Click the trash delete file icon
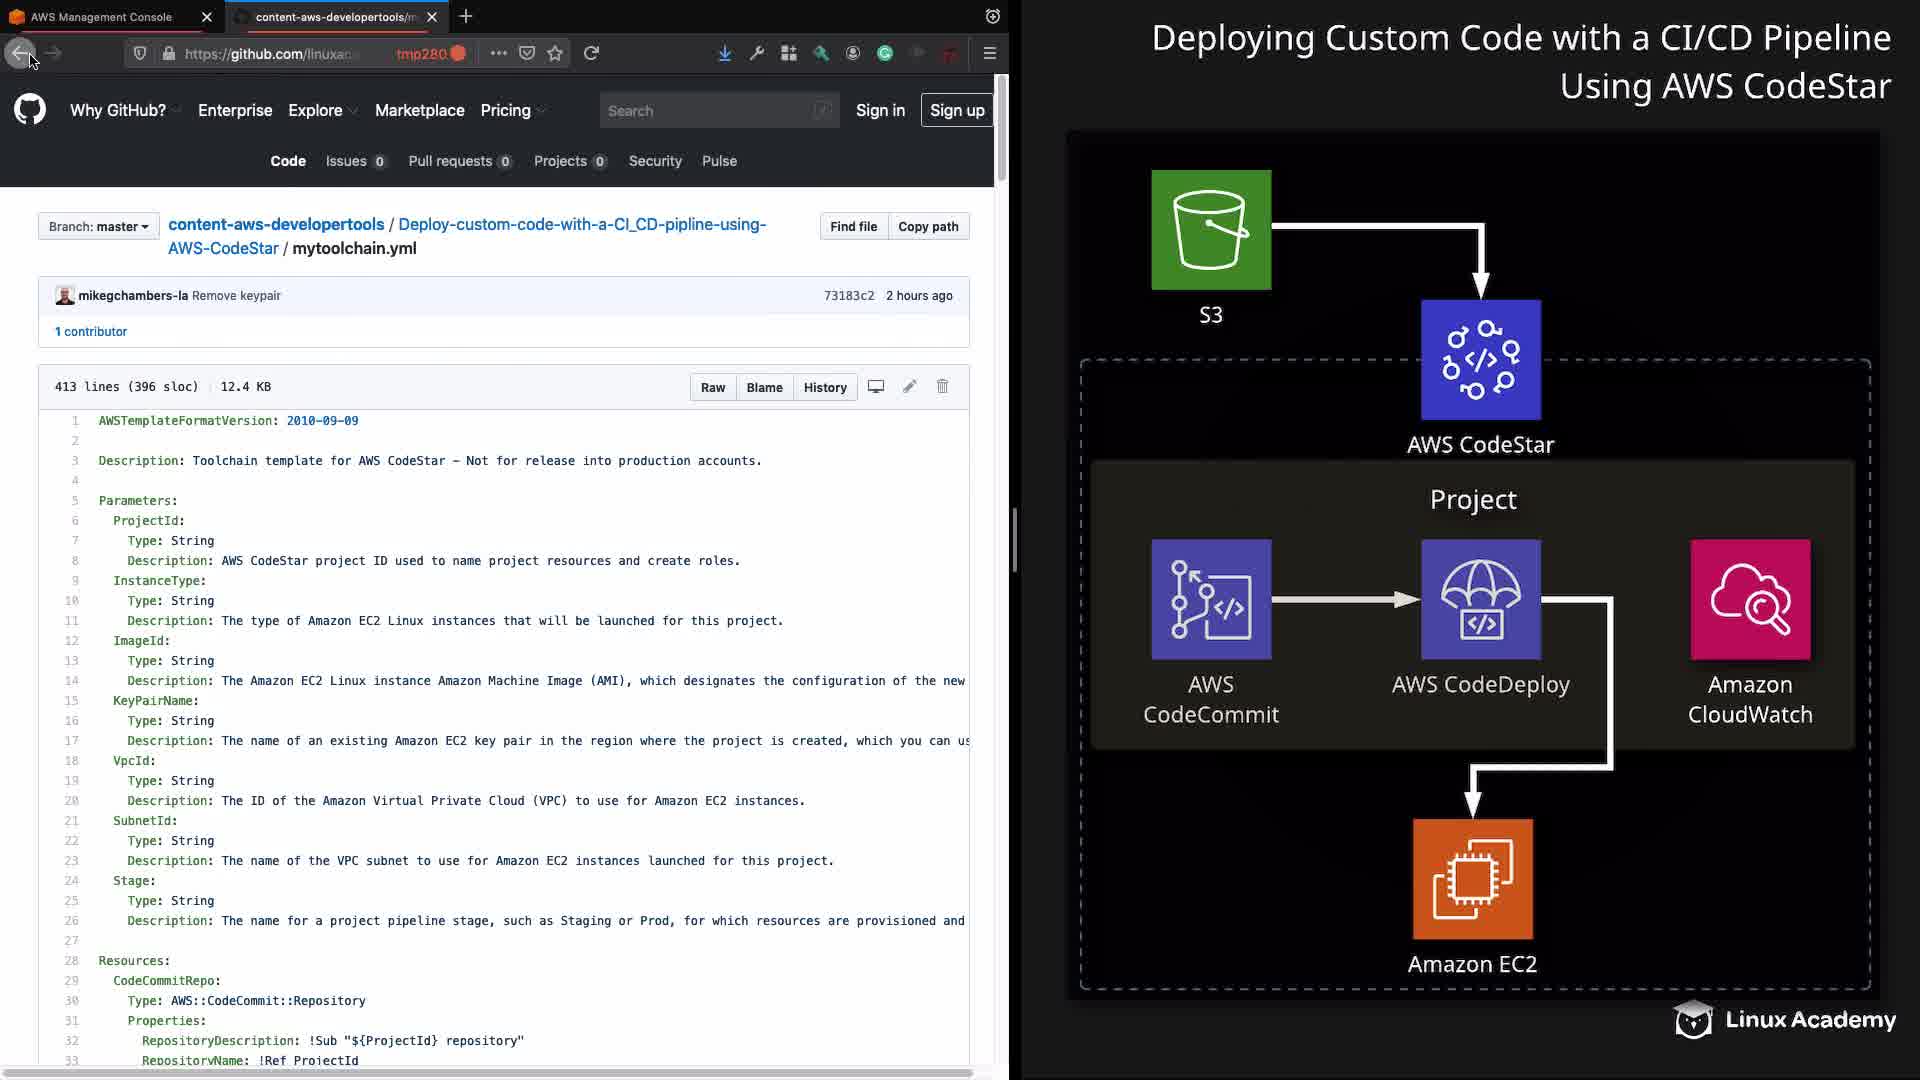The height and width of the screenshot is (1080, 1920). [942, 387]
